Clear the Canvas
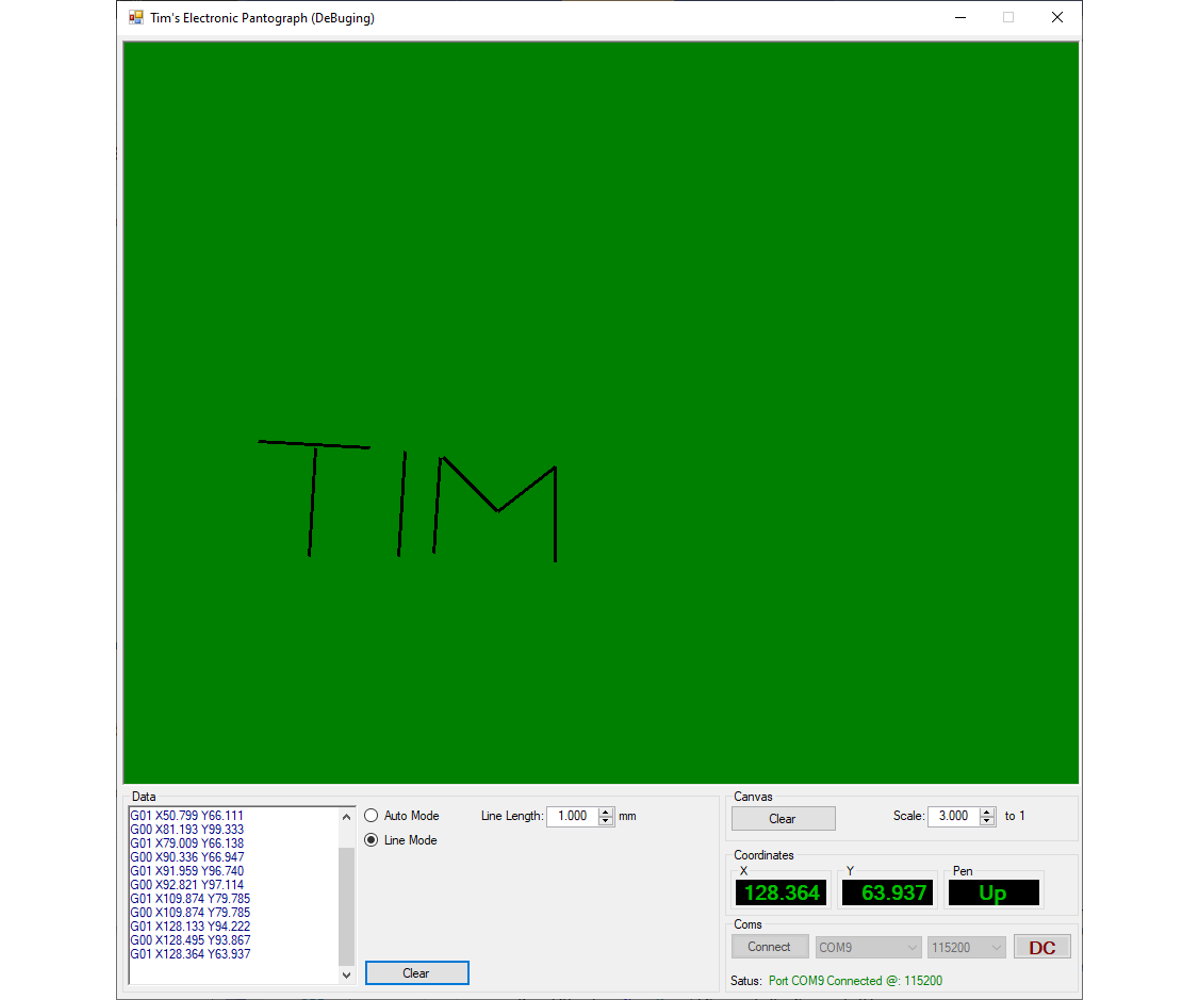This screenshot has height=1000, width=1200. (783, 818)
